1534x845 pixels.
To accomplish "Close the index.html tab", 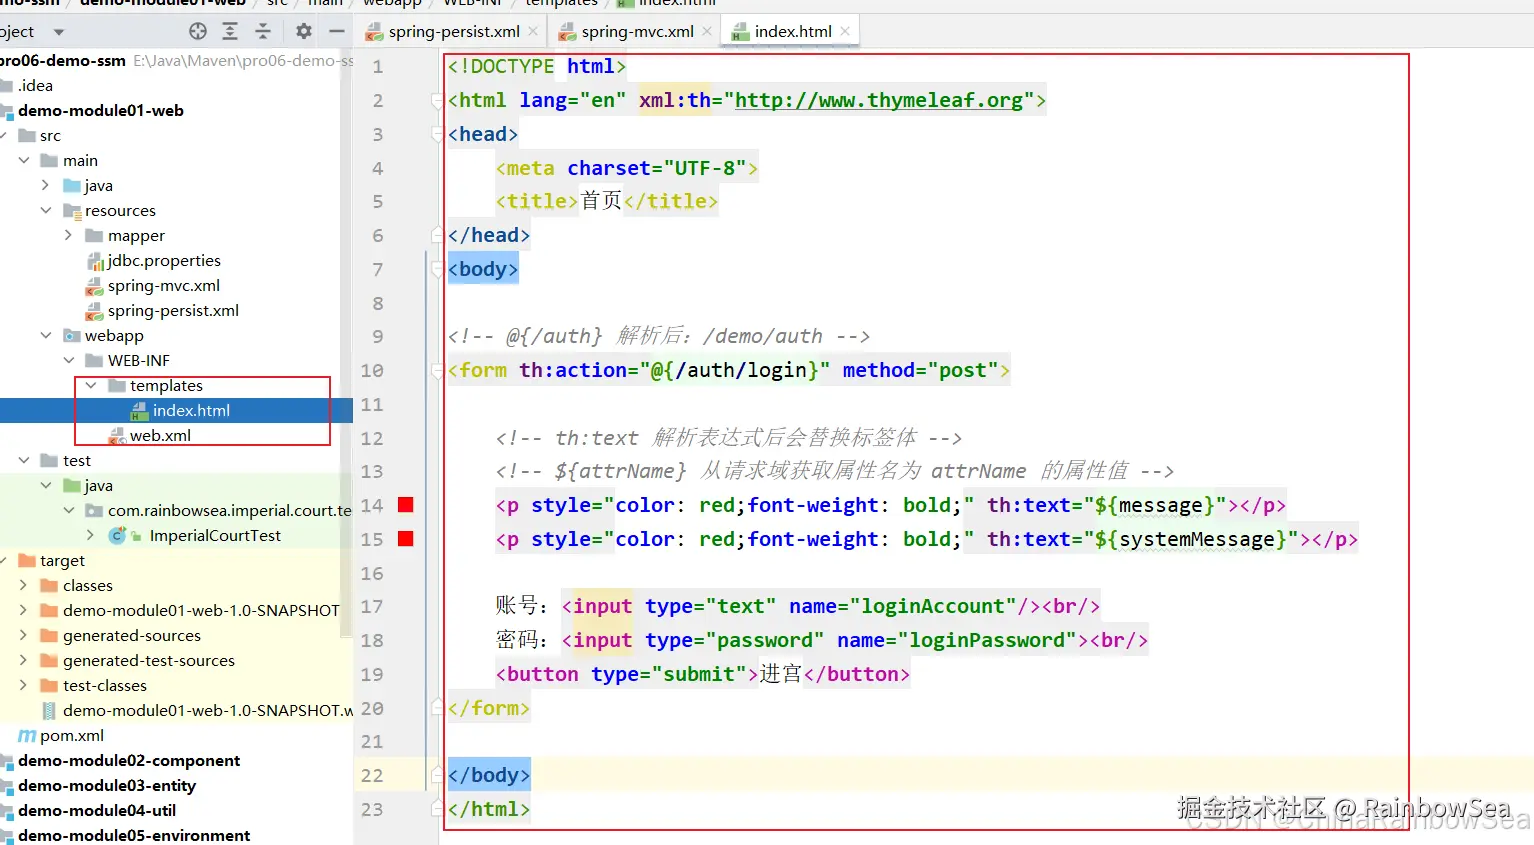I will pos(845,31).
